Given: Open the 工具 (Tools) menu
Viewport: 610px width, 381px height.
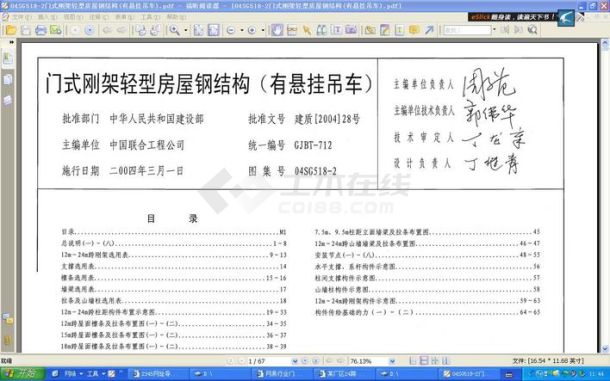Looking at the screenshot, I should (x=150, y=17).
